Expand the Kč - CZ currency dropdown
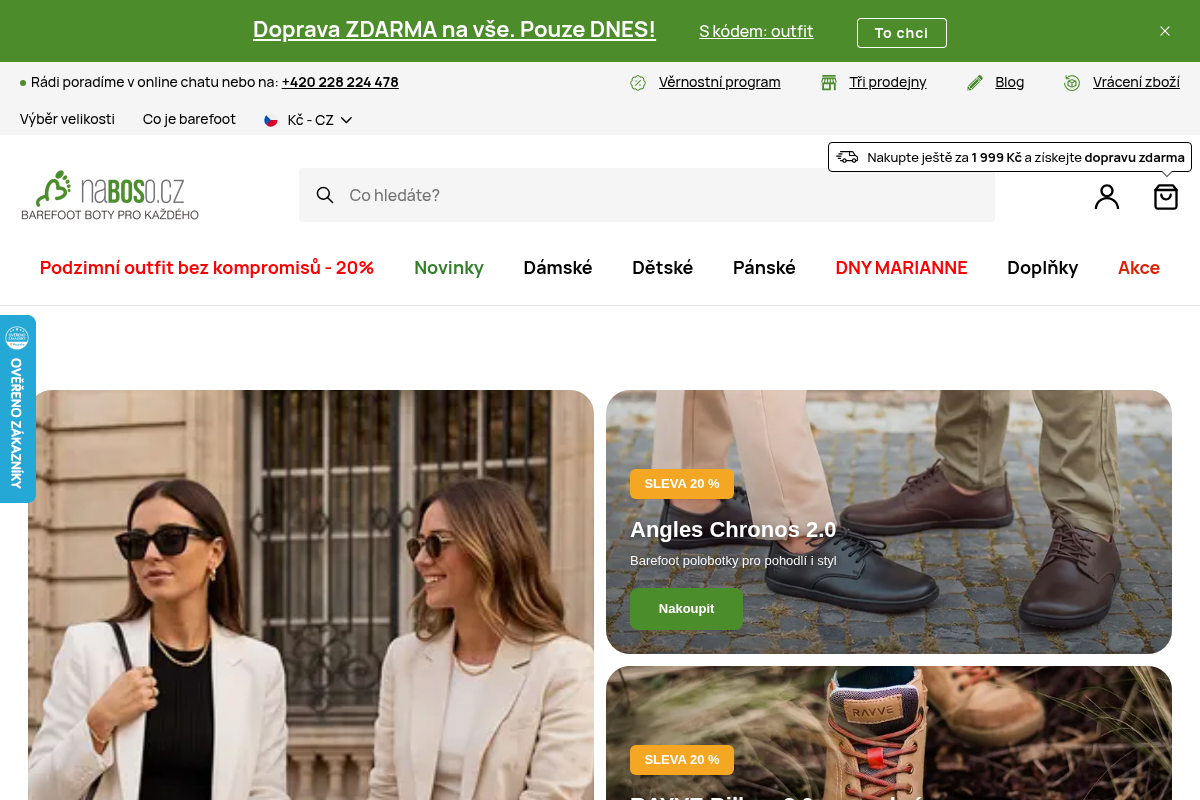 (309, 120)
